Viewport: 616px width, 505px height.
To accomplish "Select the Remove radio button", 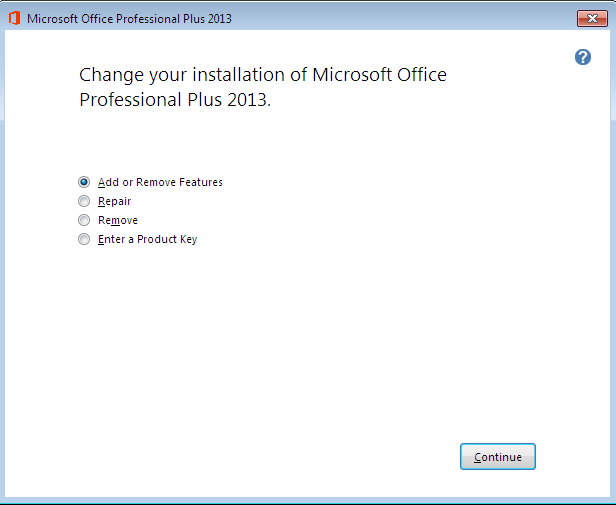I will tap(84, 220).
